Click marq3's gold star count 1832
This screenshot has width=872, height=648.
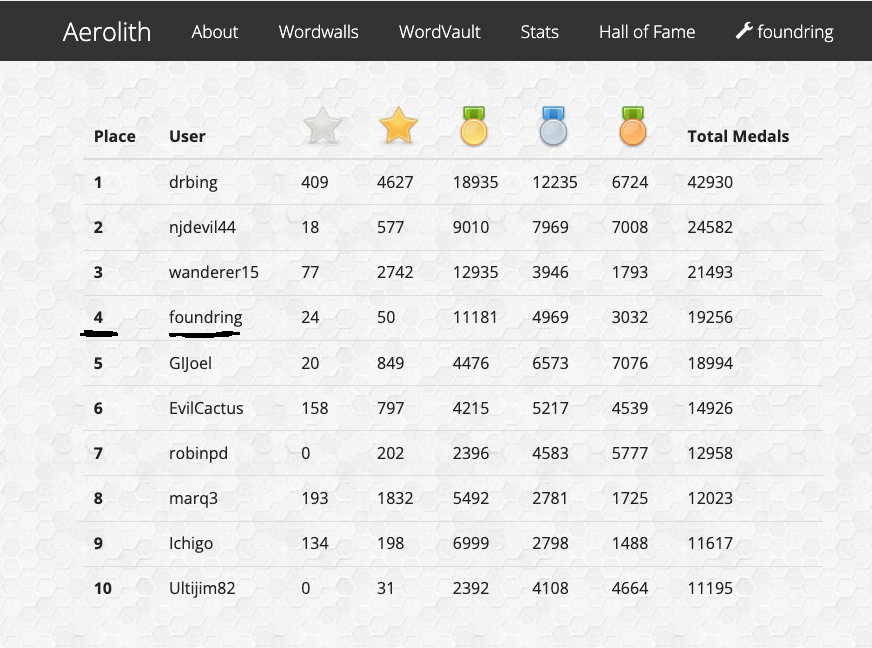point(395,498)
